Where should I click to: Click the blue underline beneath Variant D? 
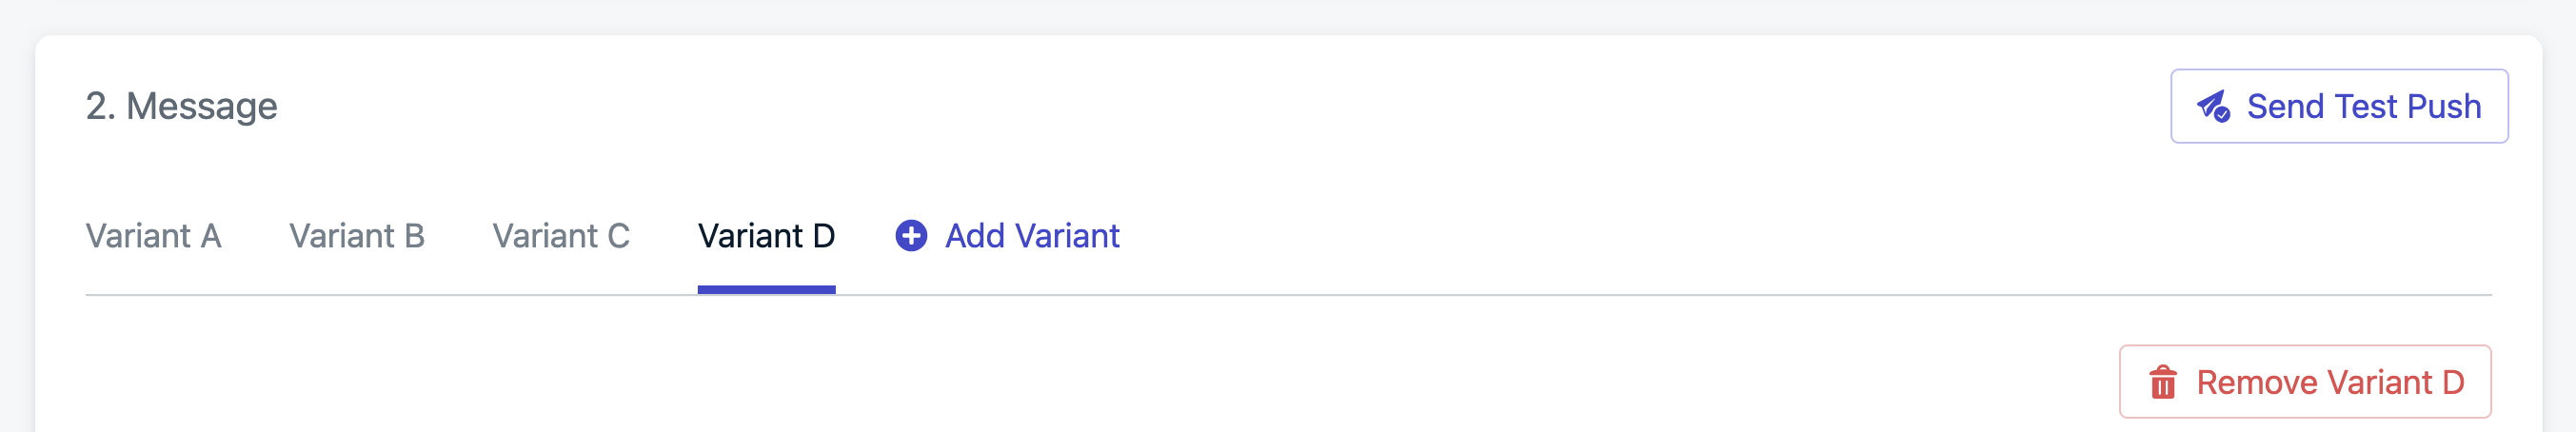pyautogui.click(x=766, y=290)
